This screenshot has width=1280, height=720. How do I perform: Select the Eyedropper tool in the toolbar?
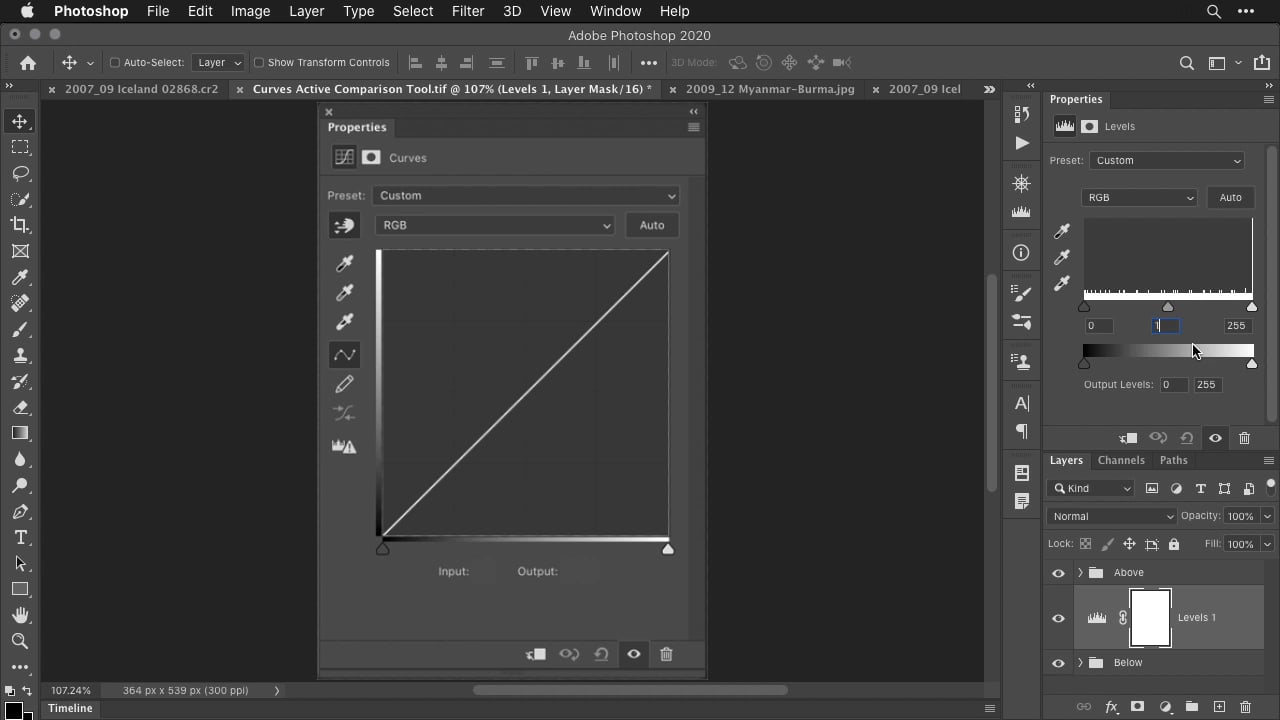(20, 277)
